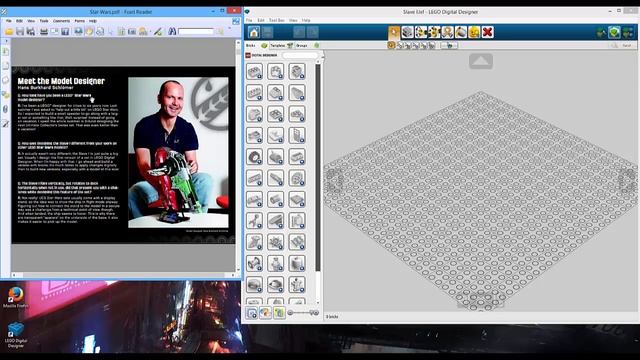The width and height of the screenshot is (640, 360).
Task: Click the Home icon in LEGO Digital Designer
Action: pyautogui.click(x=254, y=32)
